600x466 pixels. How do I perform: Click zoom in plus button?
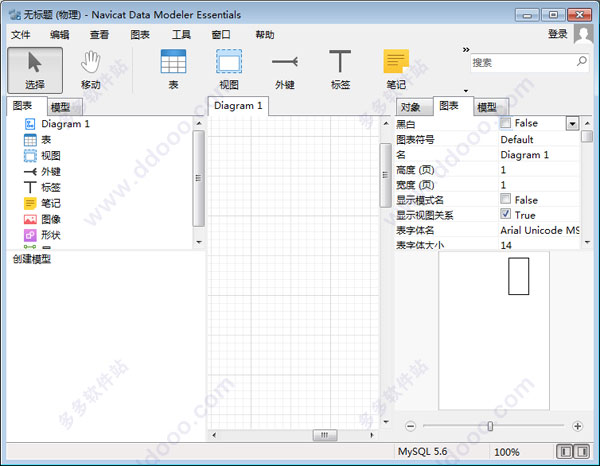coord(577,426)
